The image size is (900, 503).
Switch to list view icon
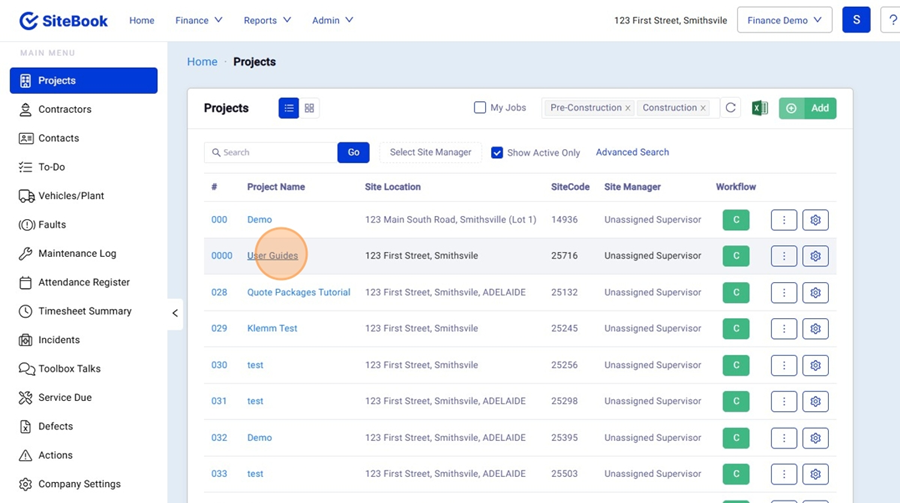coord(289,108)
